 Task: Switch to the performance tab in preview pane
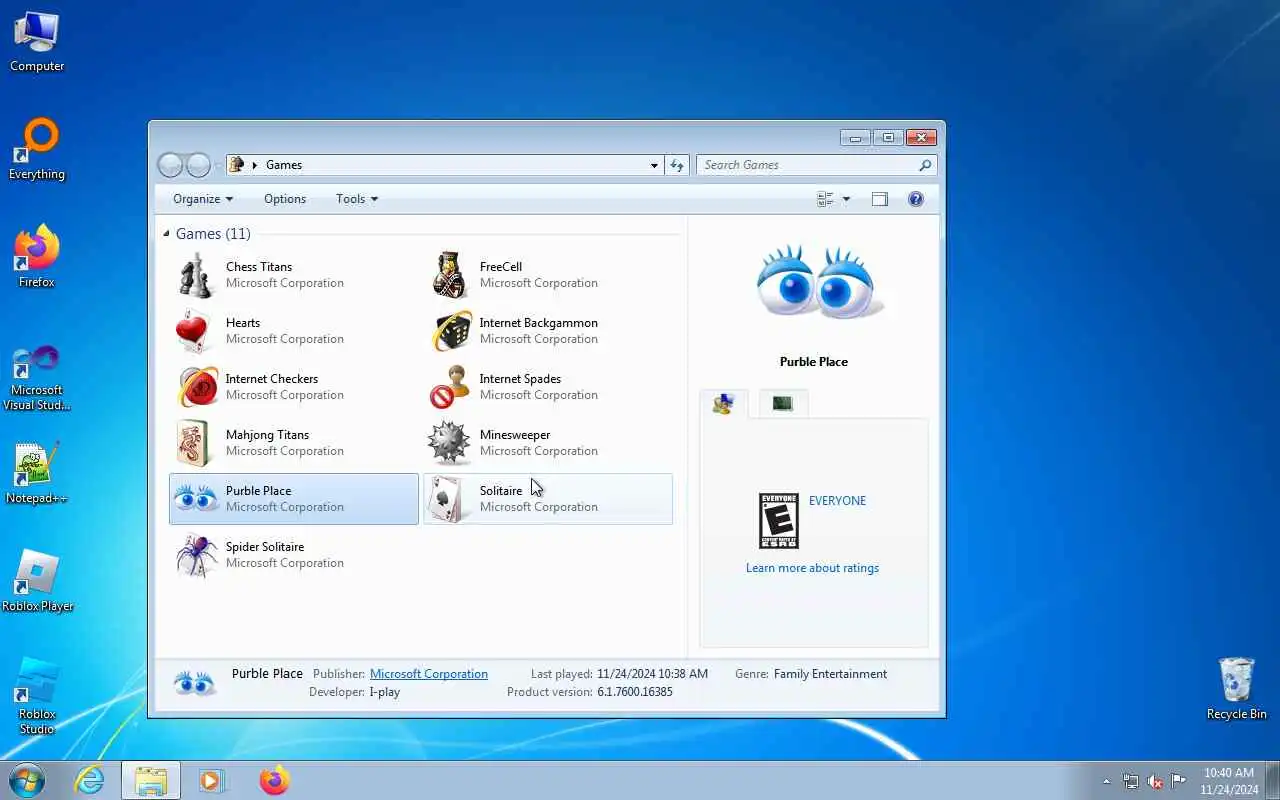[783, 403]
